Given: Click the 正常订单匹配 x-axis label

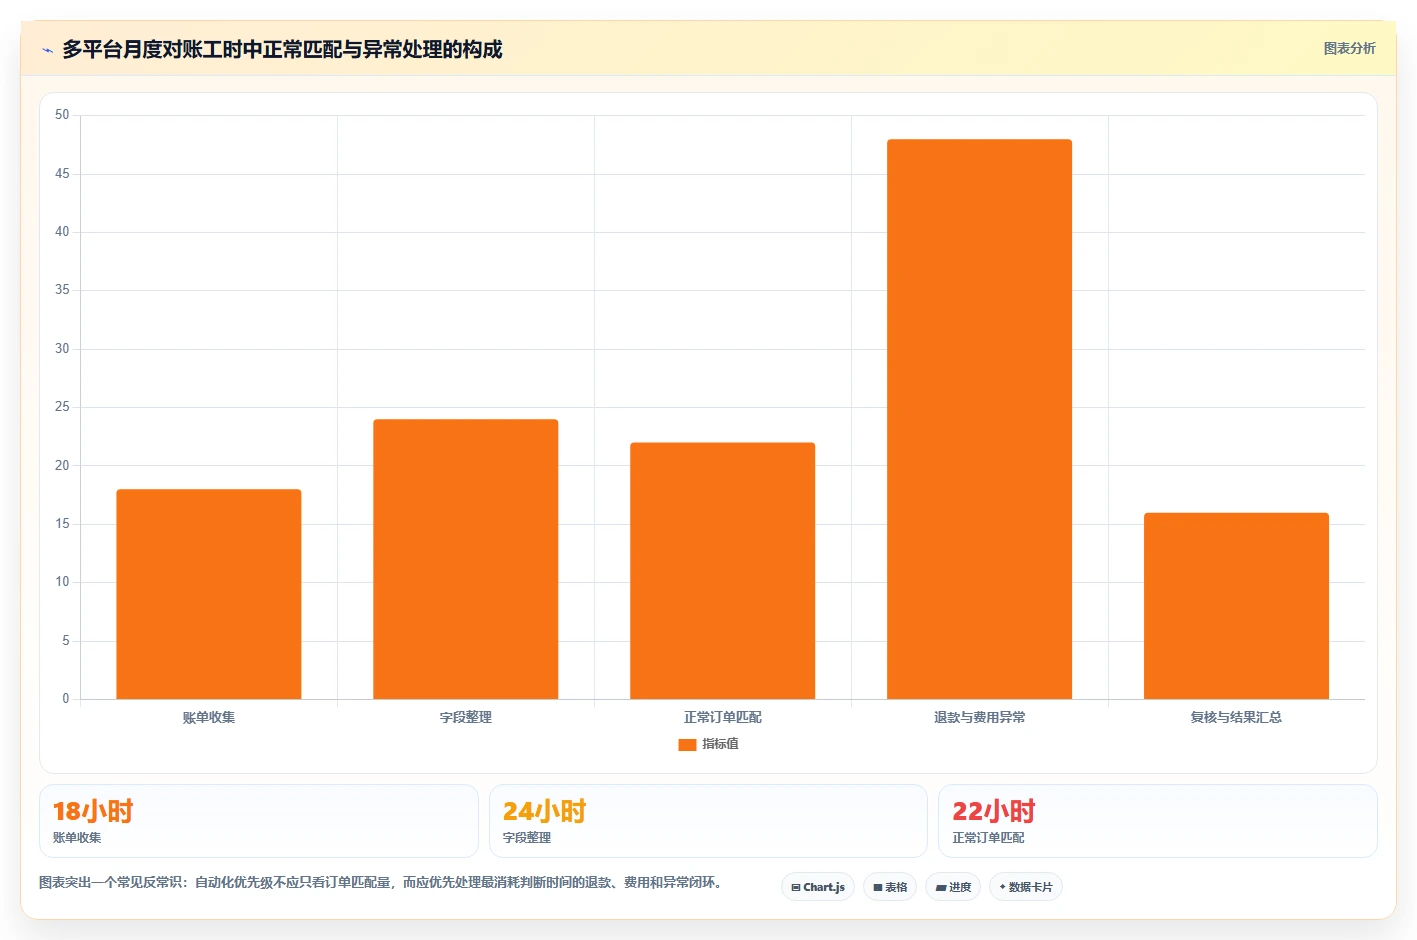Looking at the screenshot, I should tap(723, 717).
